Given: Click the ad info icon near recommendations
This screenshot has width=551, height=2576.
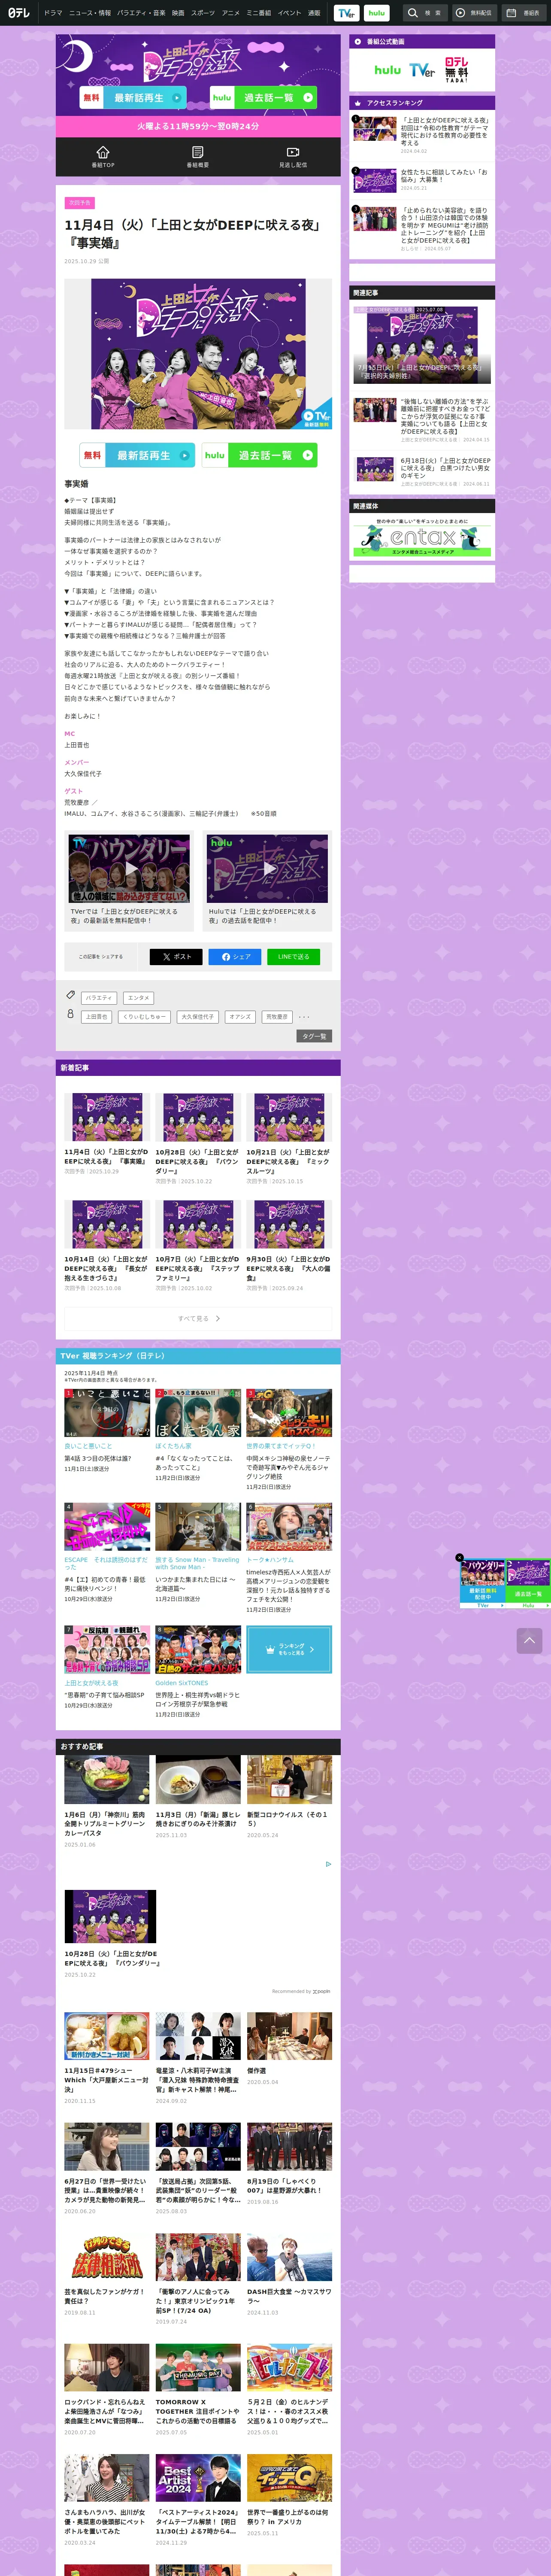Looking at the screenshot, I should (328, 1864).
